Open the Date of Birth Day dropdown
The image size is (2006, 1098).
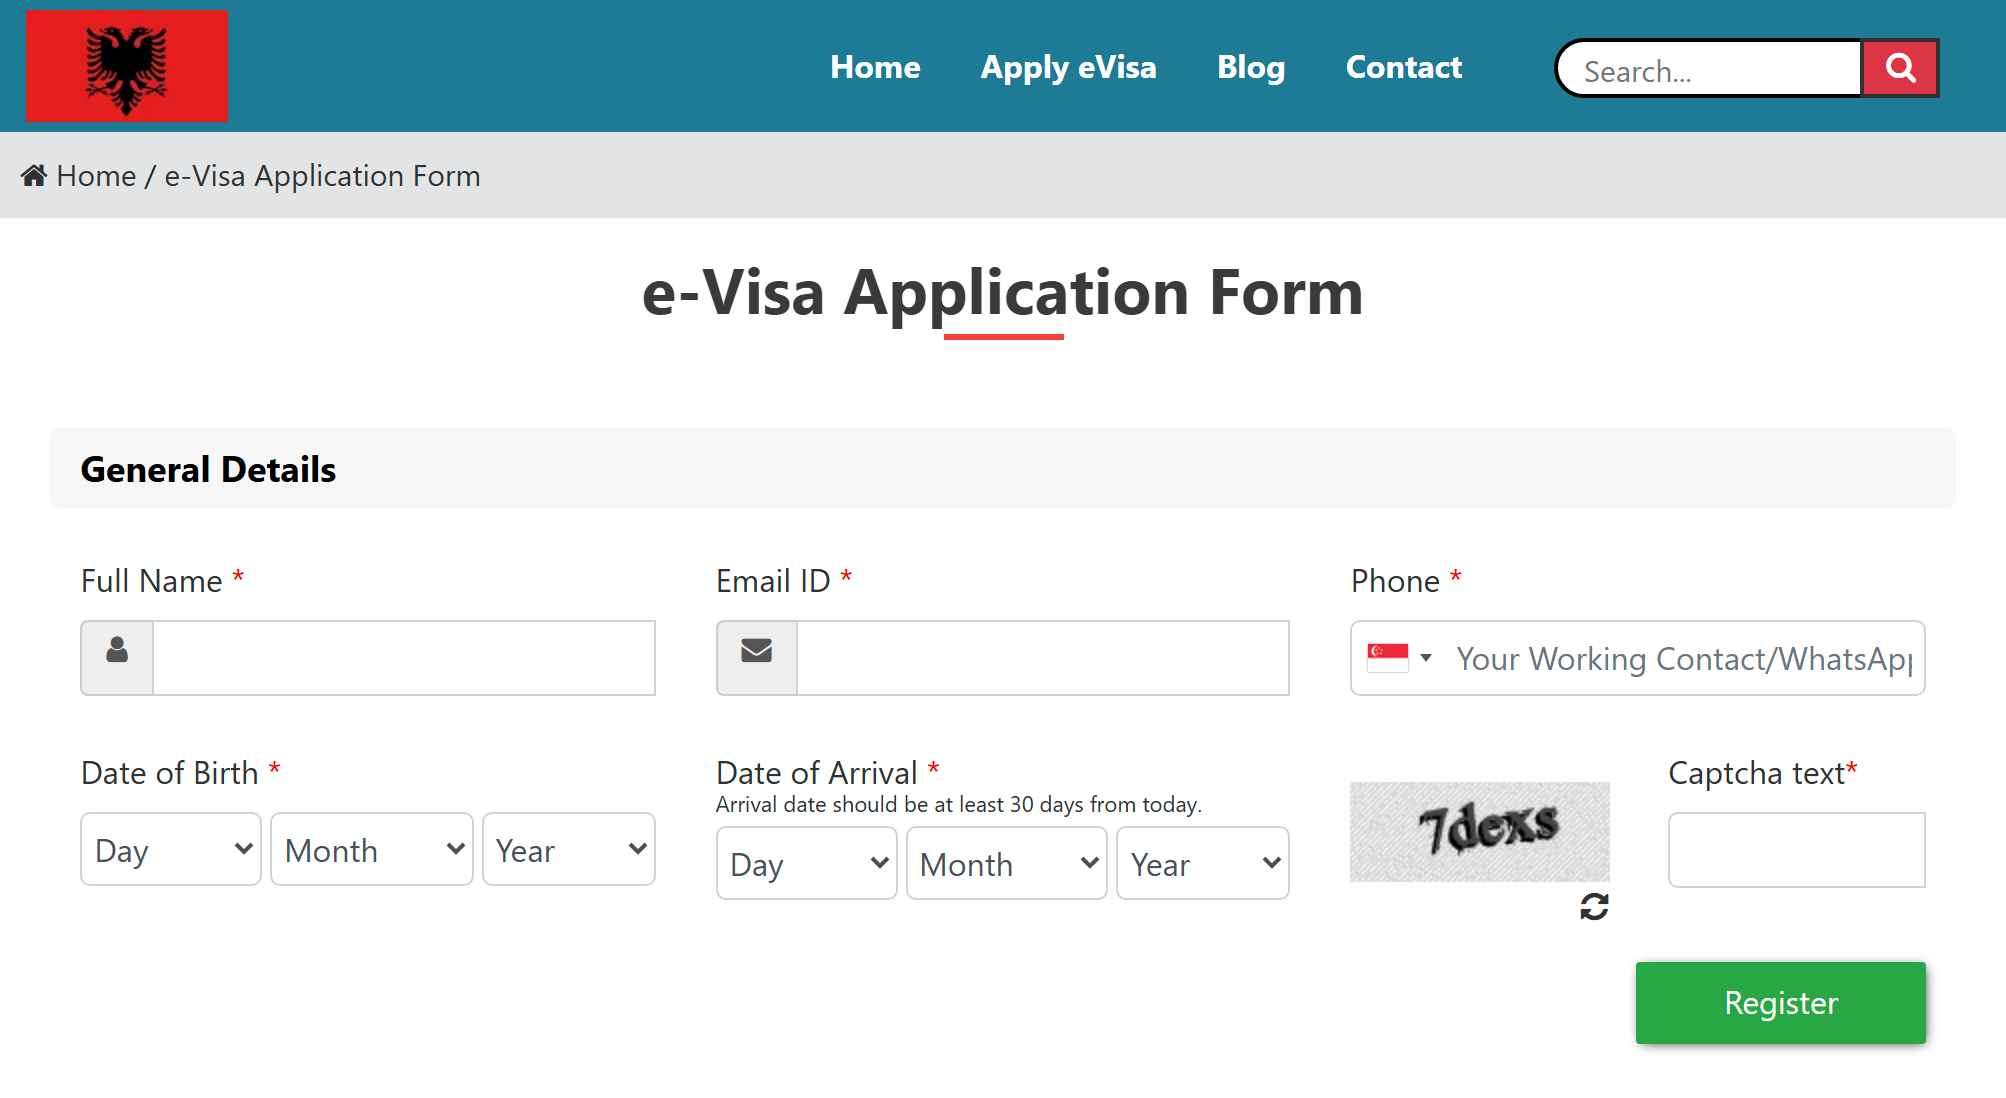[x=171, y=849]
